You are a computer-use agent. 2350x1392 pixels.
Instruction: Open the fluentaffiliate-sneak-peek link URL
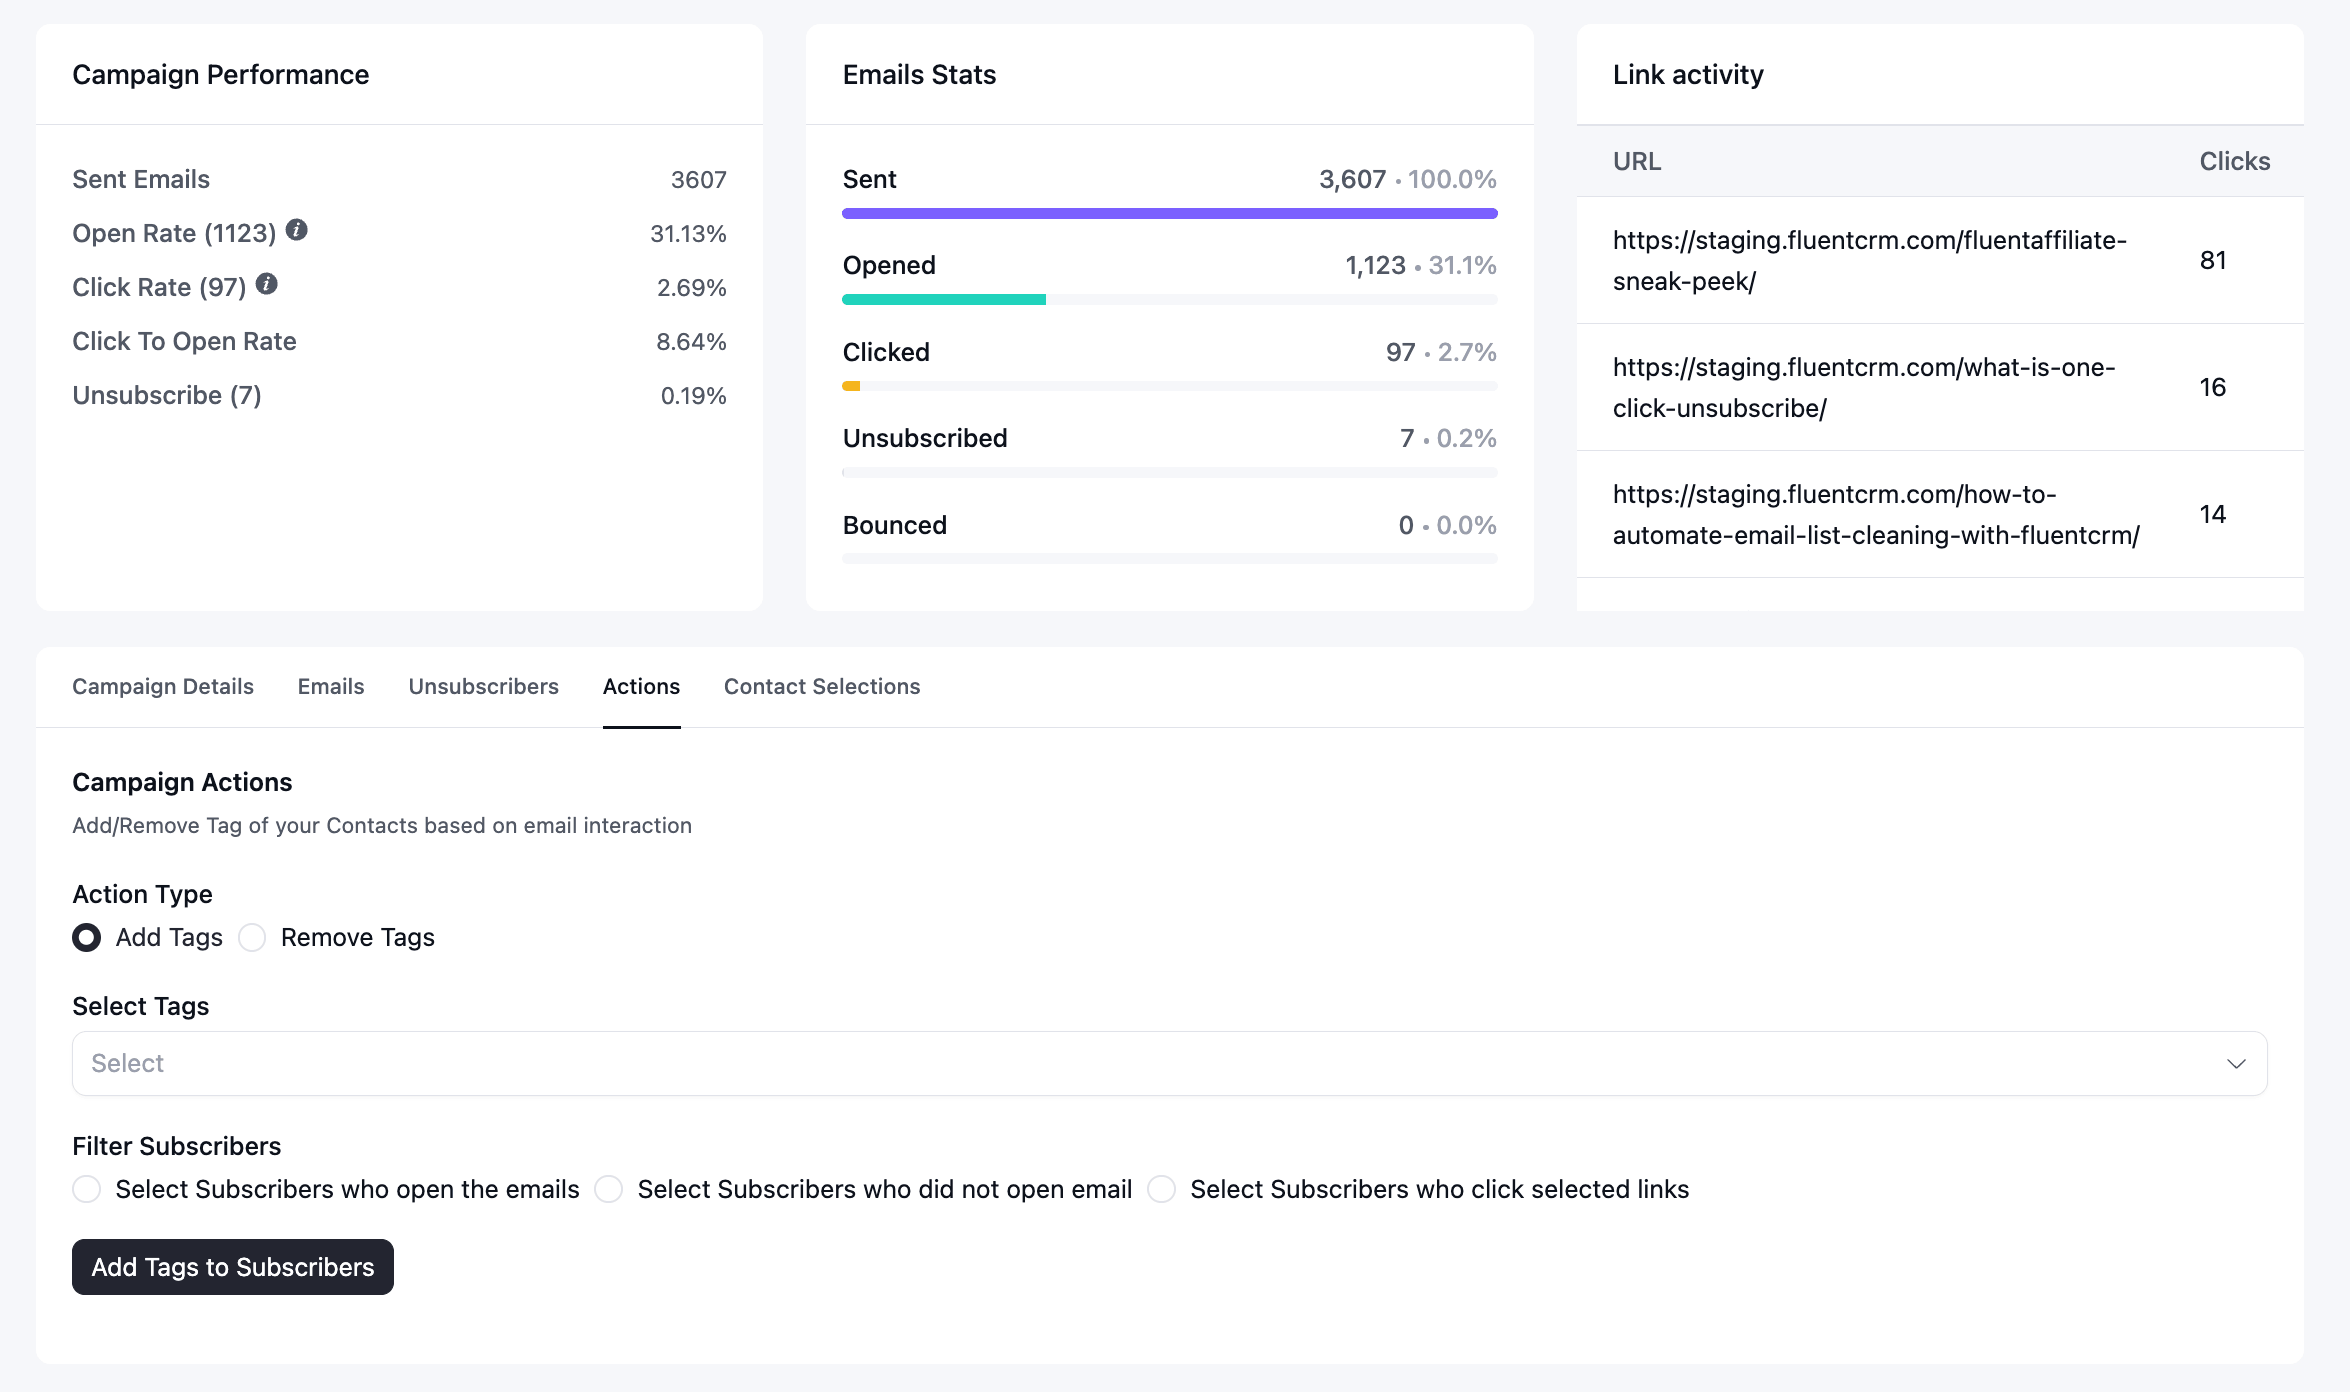[x=1870, y=260]
